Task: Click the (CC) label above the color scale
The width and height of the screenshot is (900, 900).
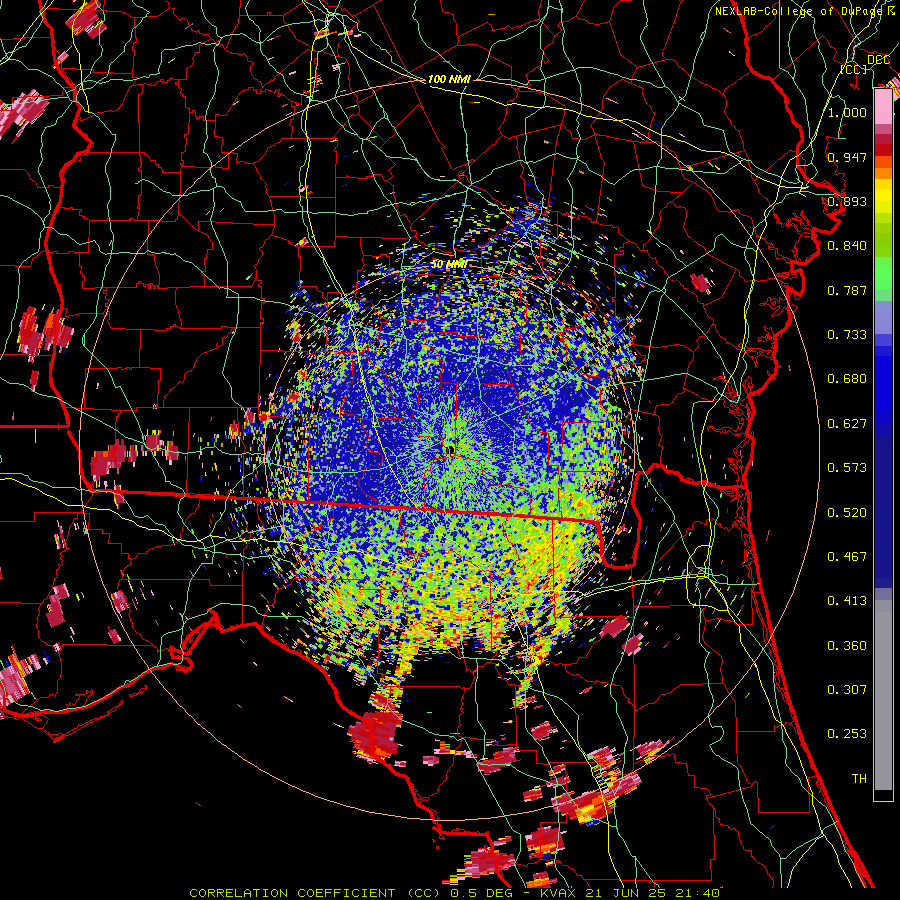Action: [x=854, y=69]
